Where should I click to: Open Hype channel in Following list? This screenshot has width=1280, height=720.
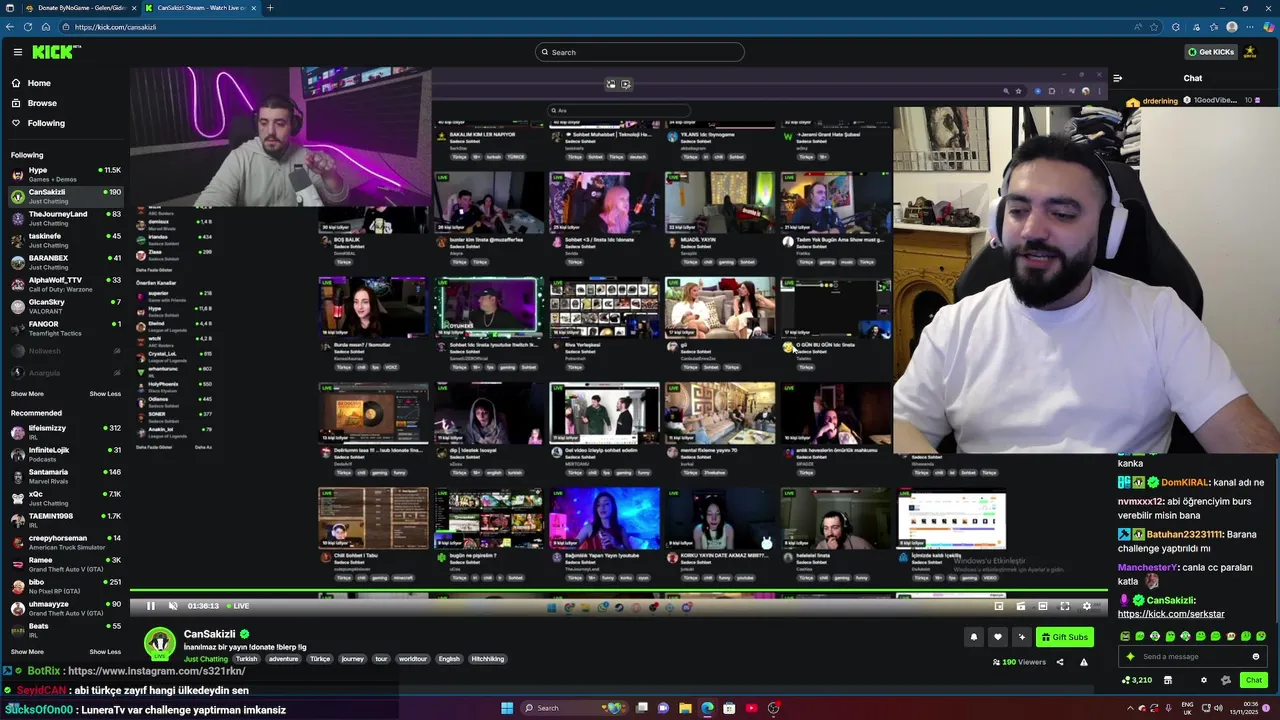pyautogui.click(x=66, y=174)
